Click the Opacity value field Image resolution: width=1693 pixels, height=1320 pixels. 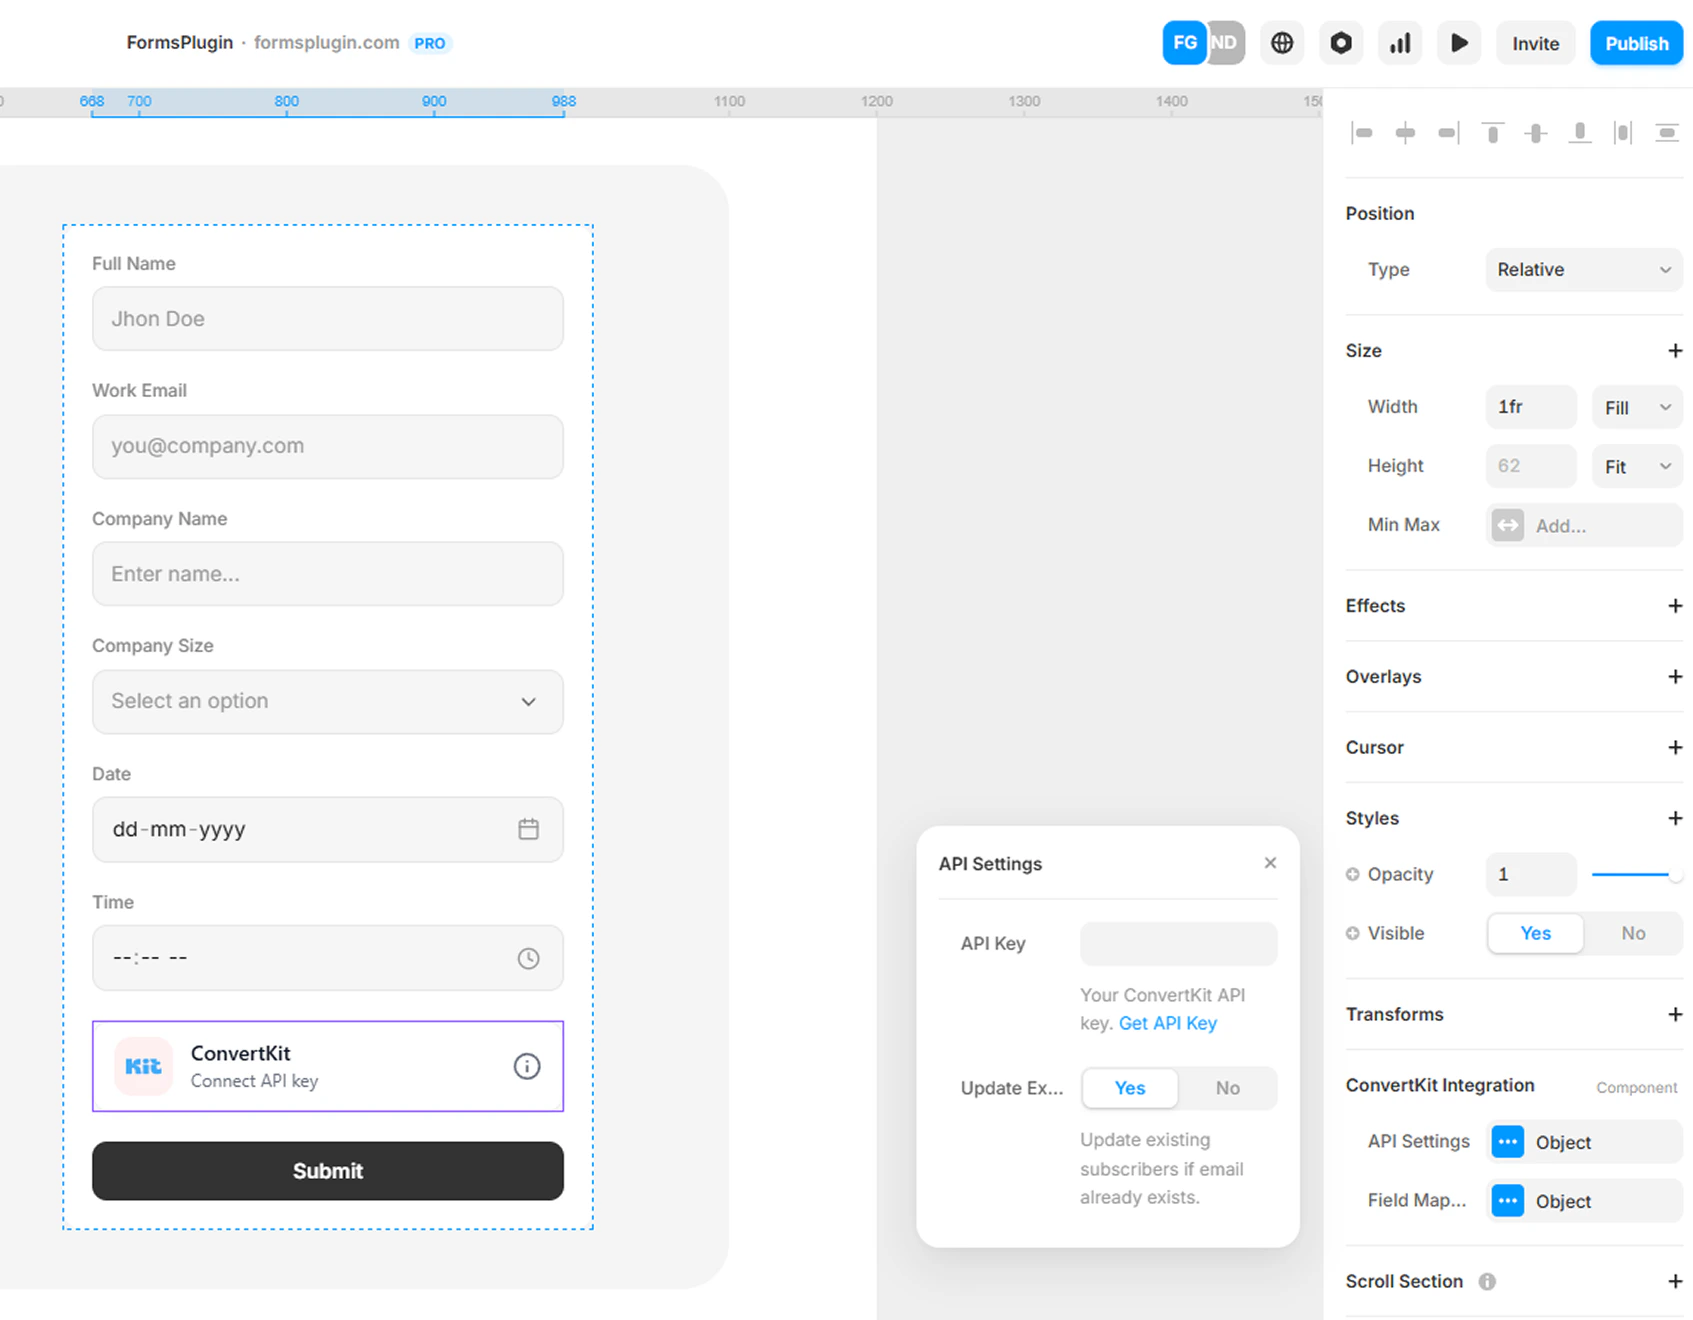(x=1531, y=875)
